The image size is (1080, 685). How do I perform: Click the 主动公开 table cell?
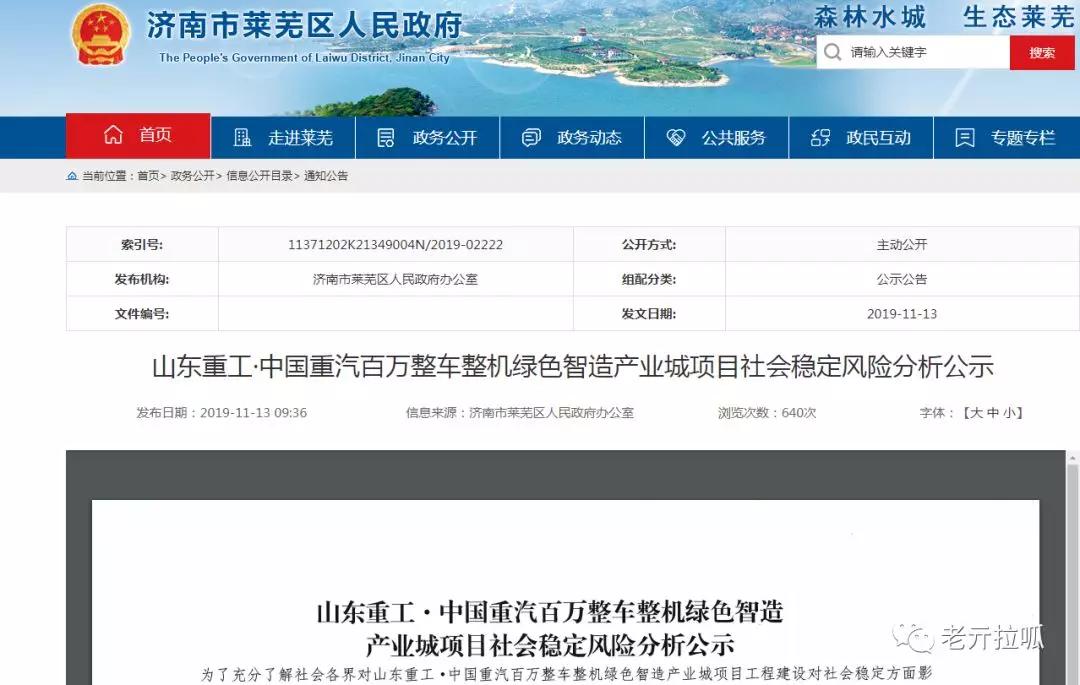[902, 244]
